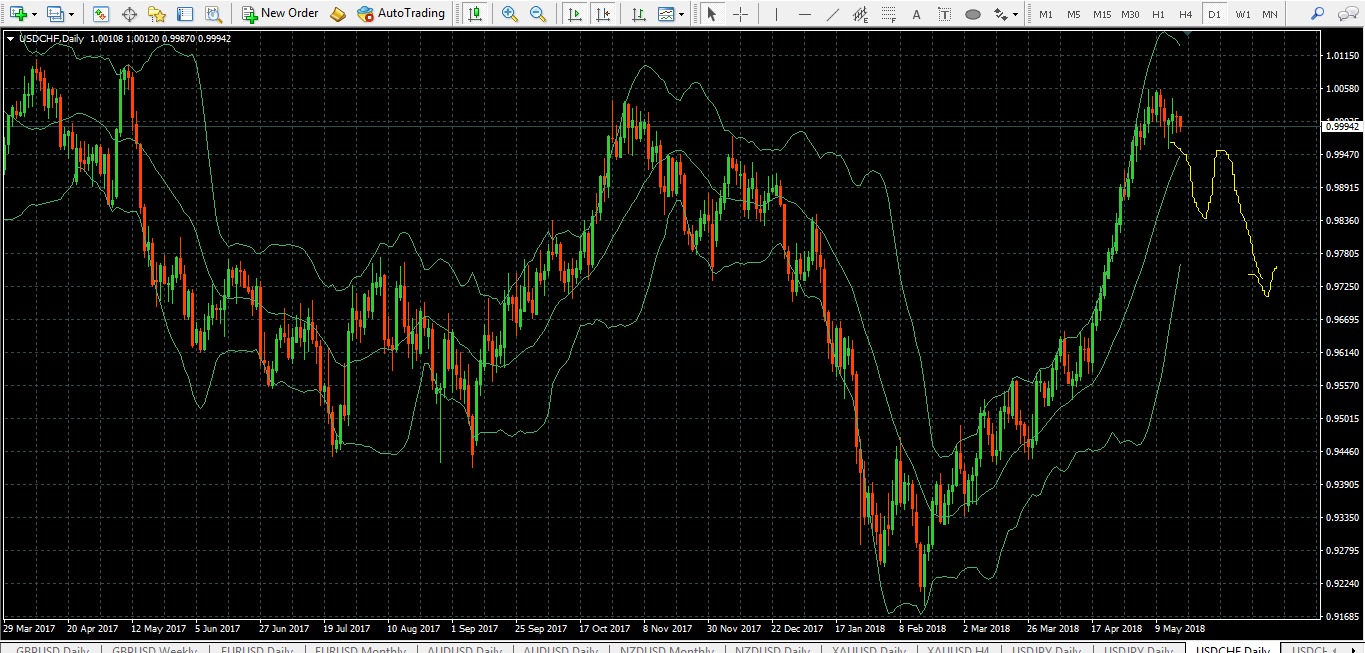Expand the templates dropdown arrow
This screenshot has width=1365, height=653.
pos(682,15)
